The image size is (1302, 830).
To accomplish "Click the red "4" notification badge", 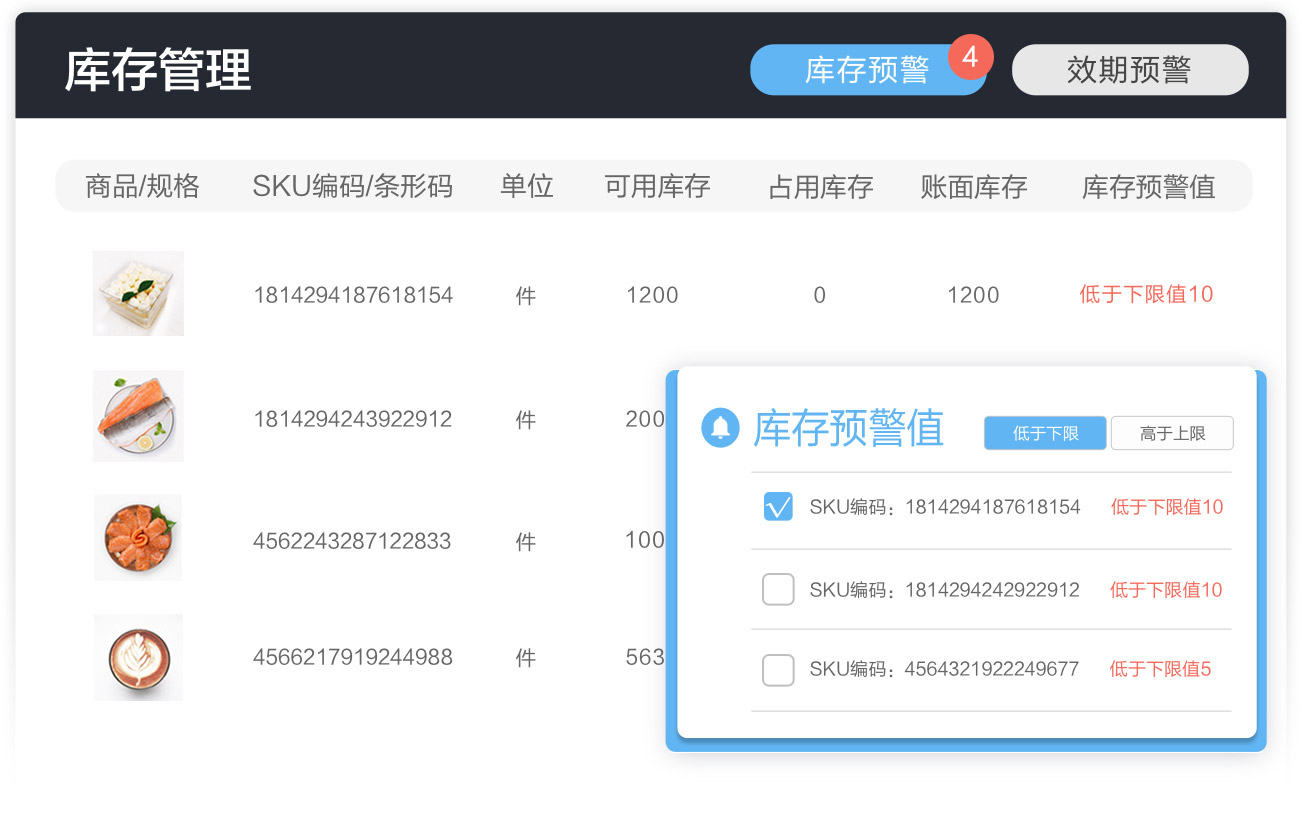I will click(x=969, y=58).
